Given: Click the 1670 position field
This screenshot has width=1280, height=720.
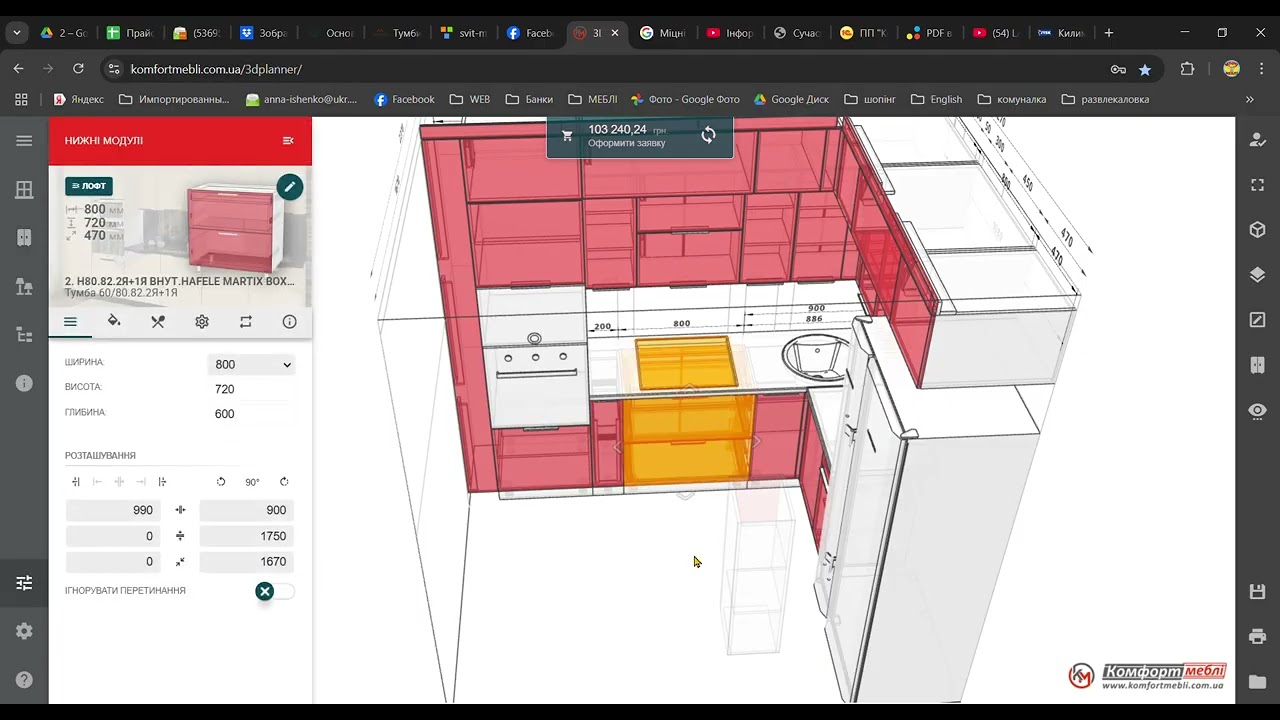Looking at the screenshot, I should pos(247,562).
